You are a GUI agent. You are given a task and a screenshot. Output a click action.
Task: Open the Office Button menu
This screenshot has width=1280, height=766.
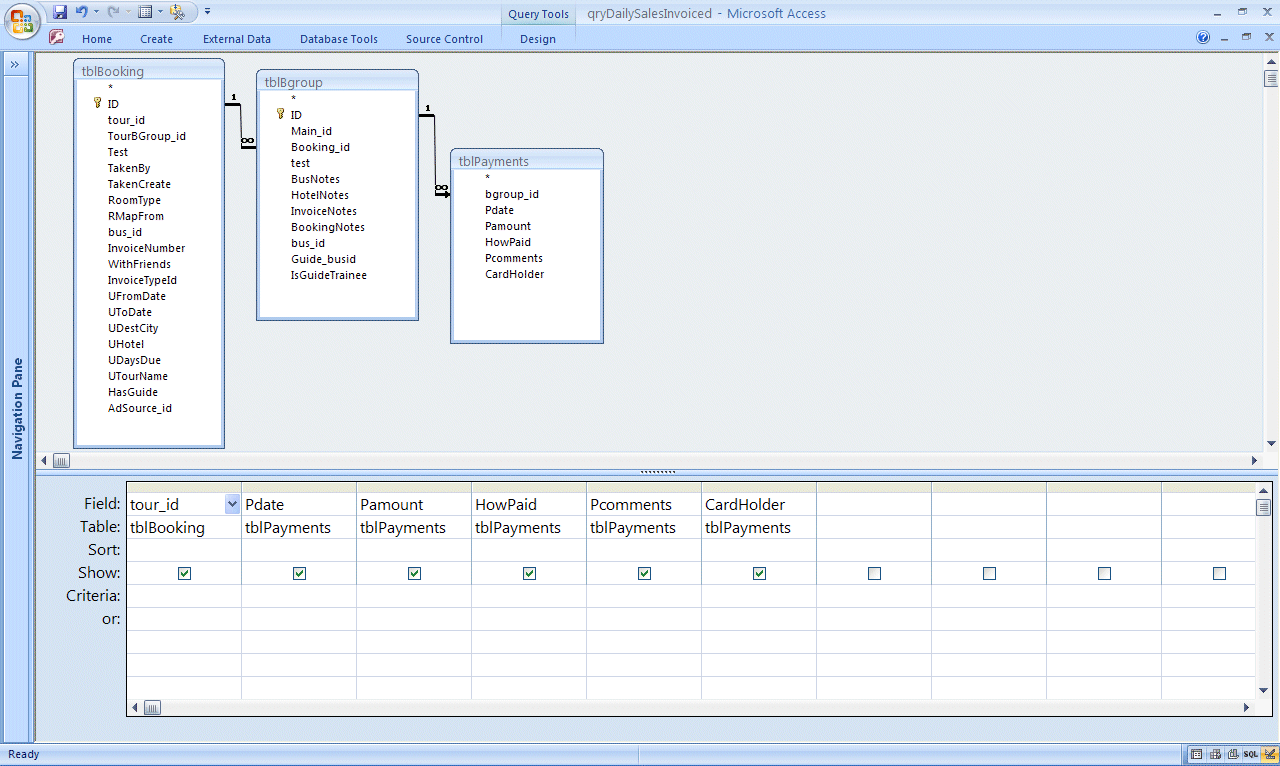[x=22, y=20]
